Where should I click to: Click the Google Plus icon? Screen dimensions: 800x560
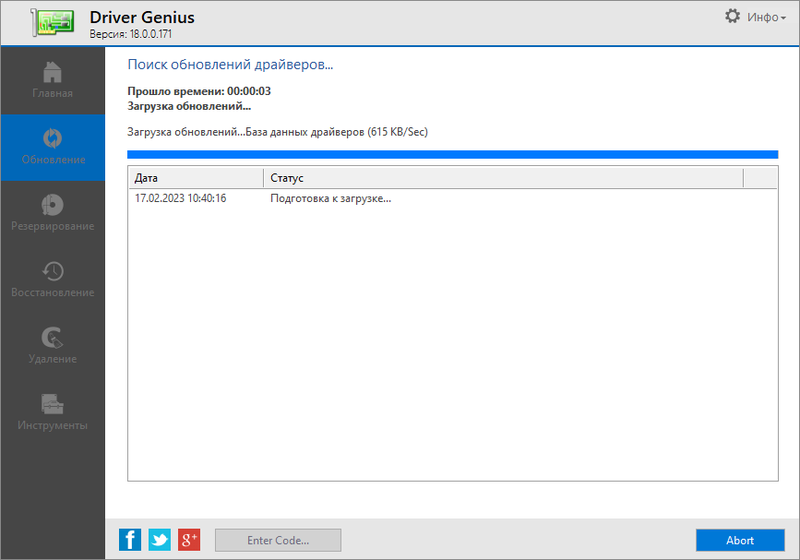point(189,540)
